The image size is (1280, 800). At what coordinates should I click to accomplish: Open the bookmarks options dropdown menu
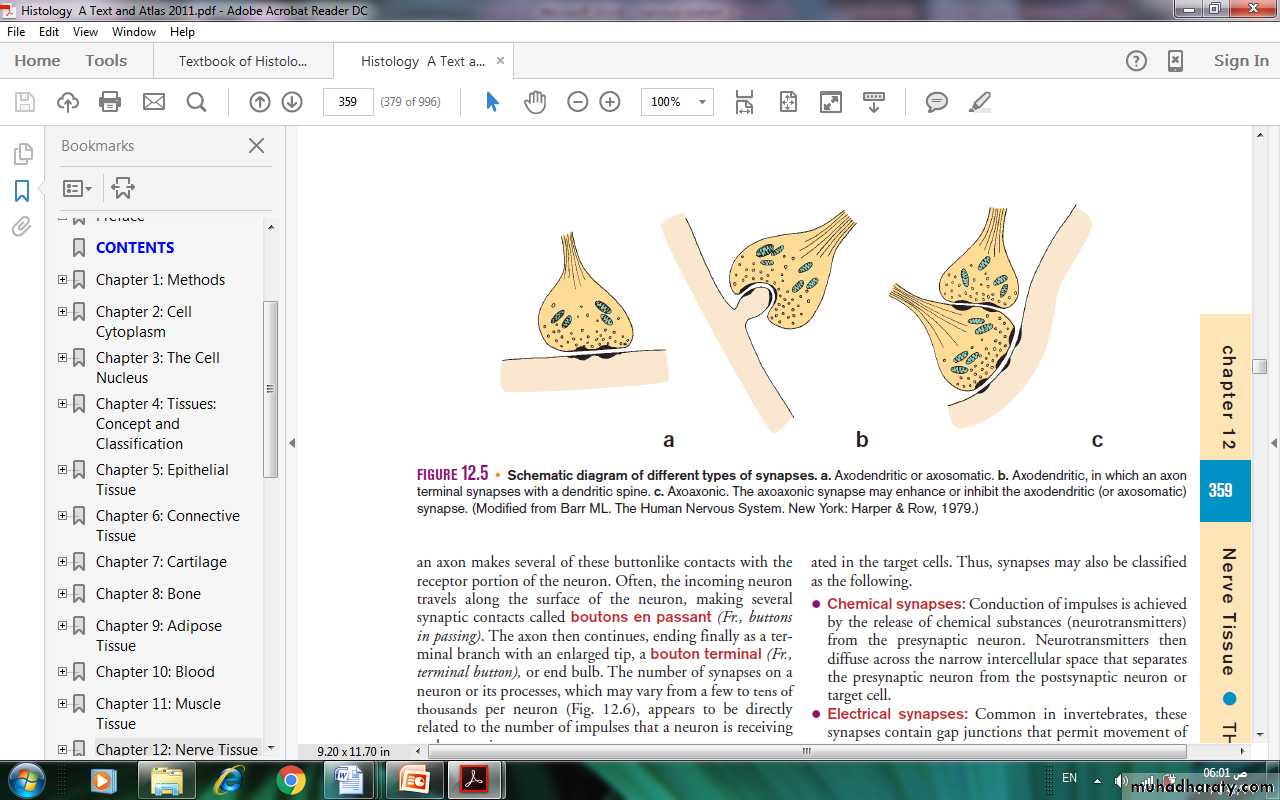[x=77, y=188]
